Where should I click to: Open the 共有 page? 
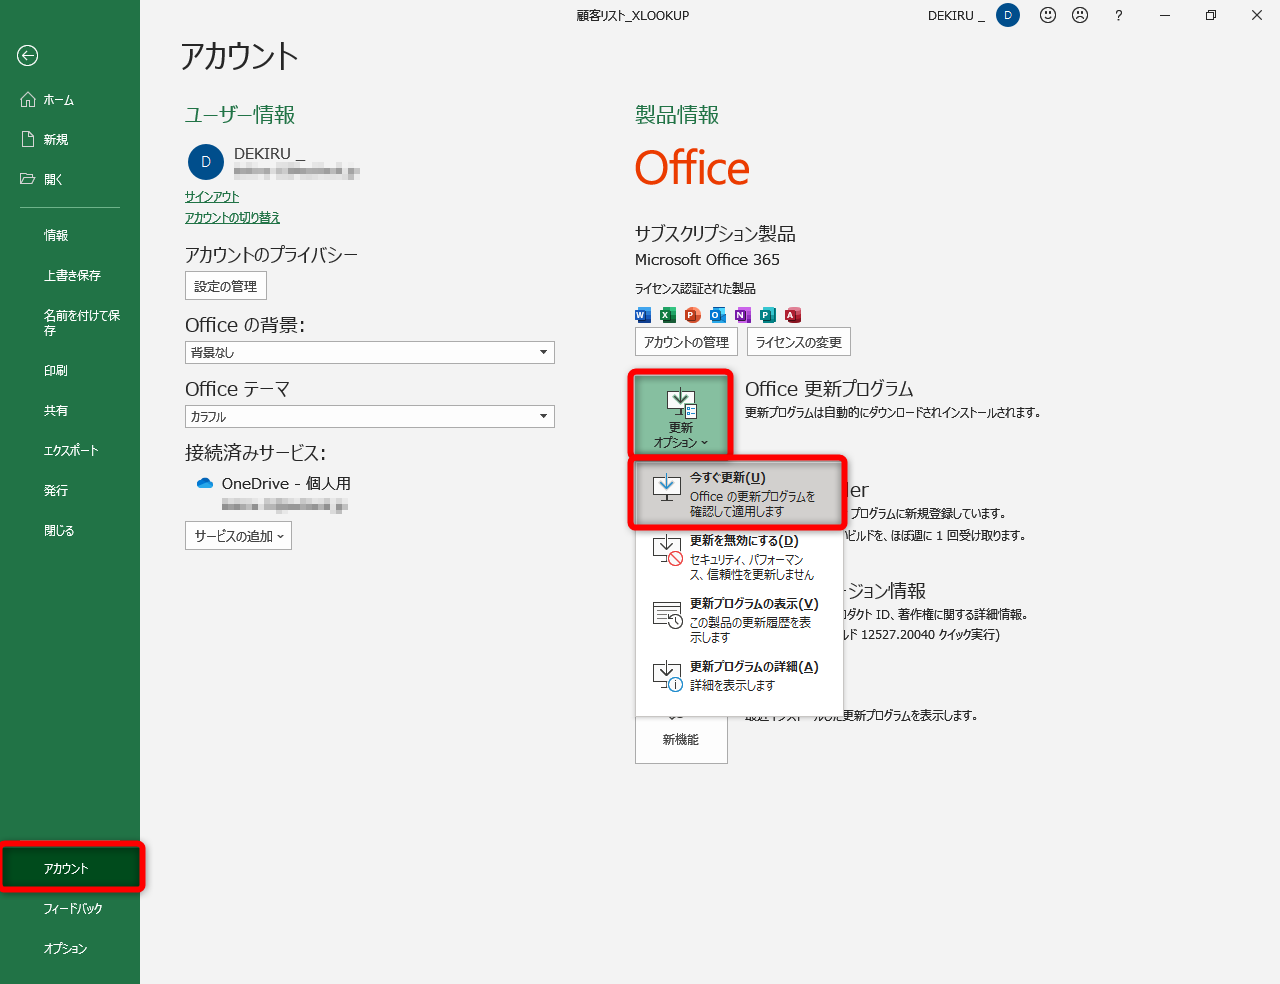70,411
